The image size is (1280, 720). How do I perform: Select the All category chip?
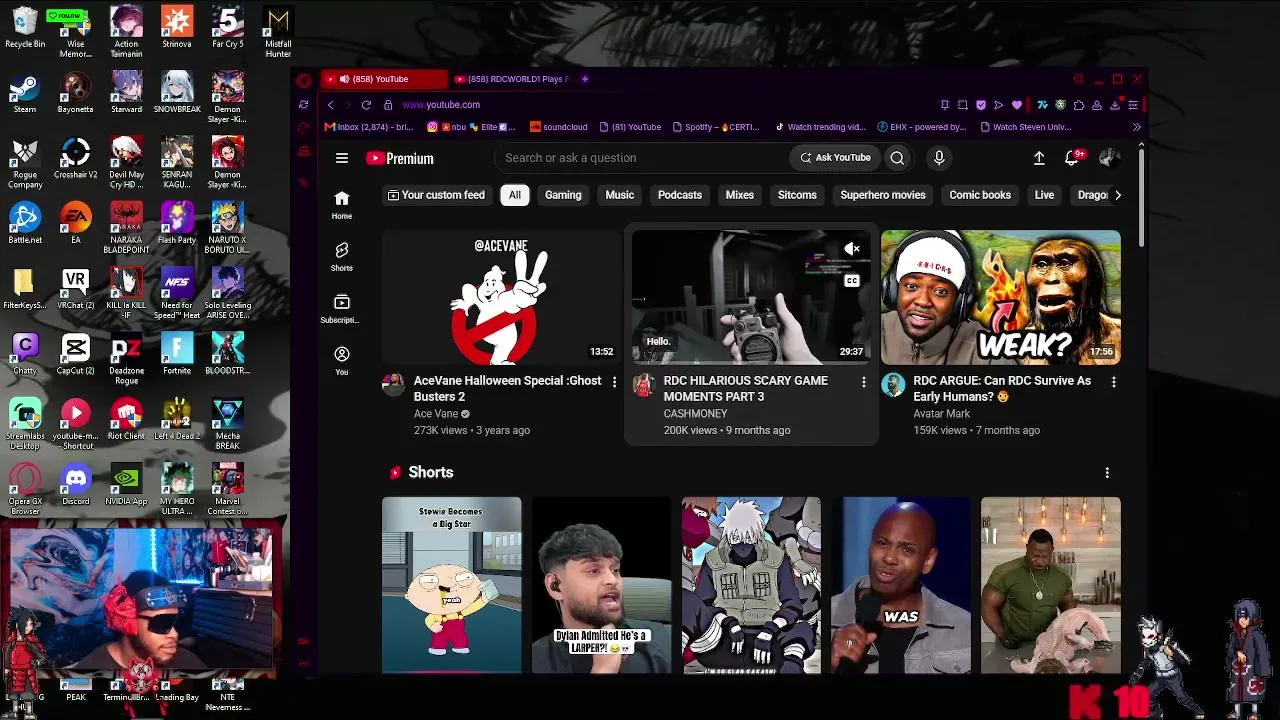(515, 195)
